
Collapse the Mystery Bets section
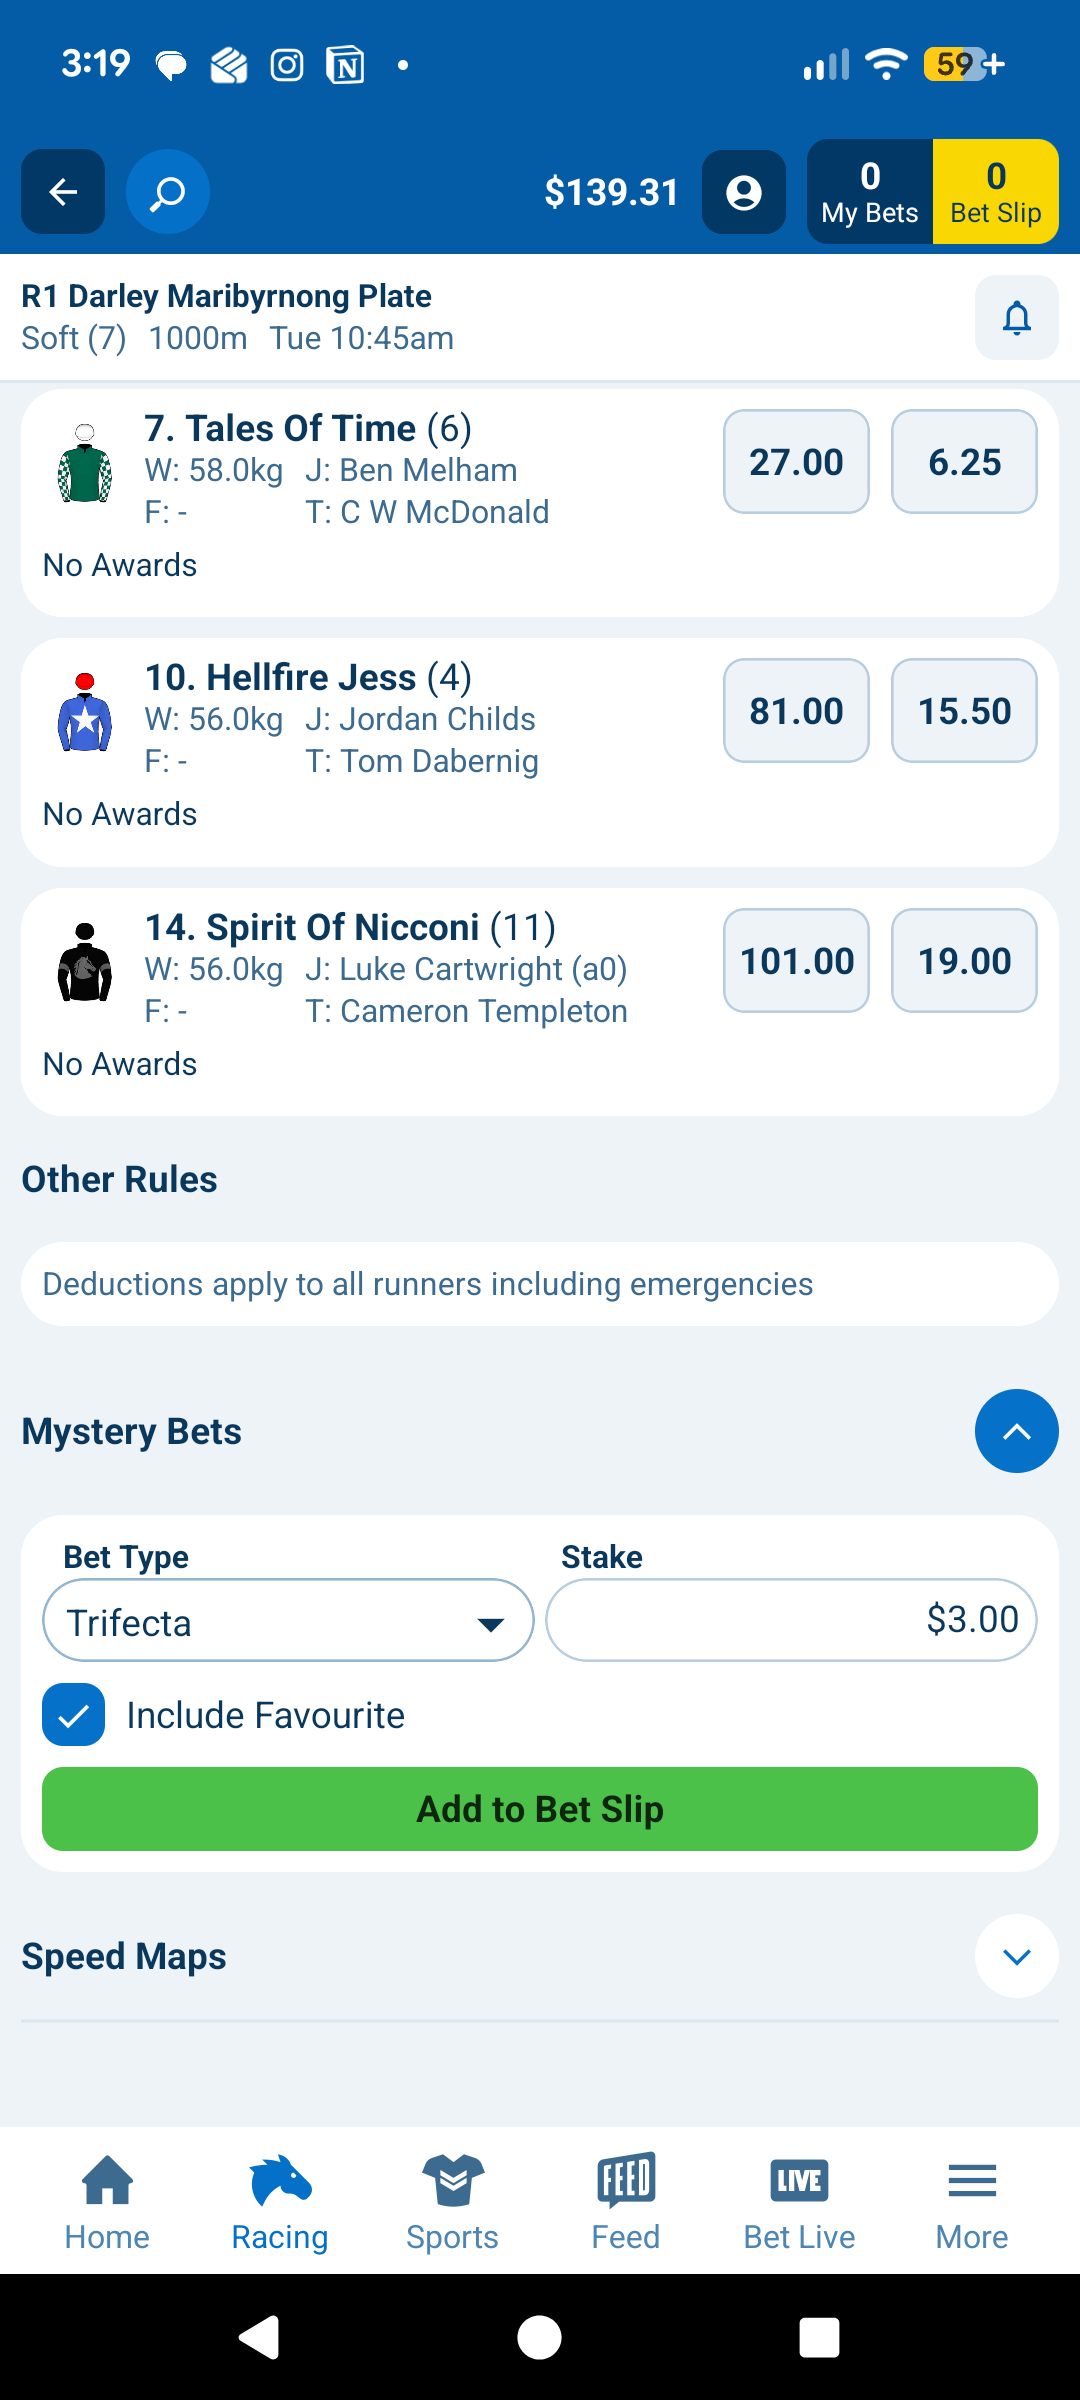pos(1016,1431)
